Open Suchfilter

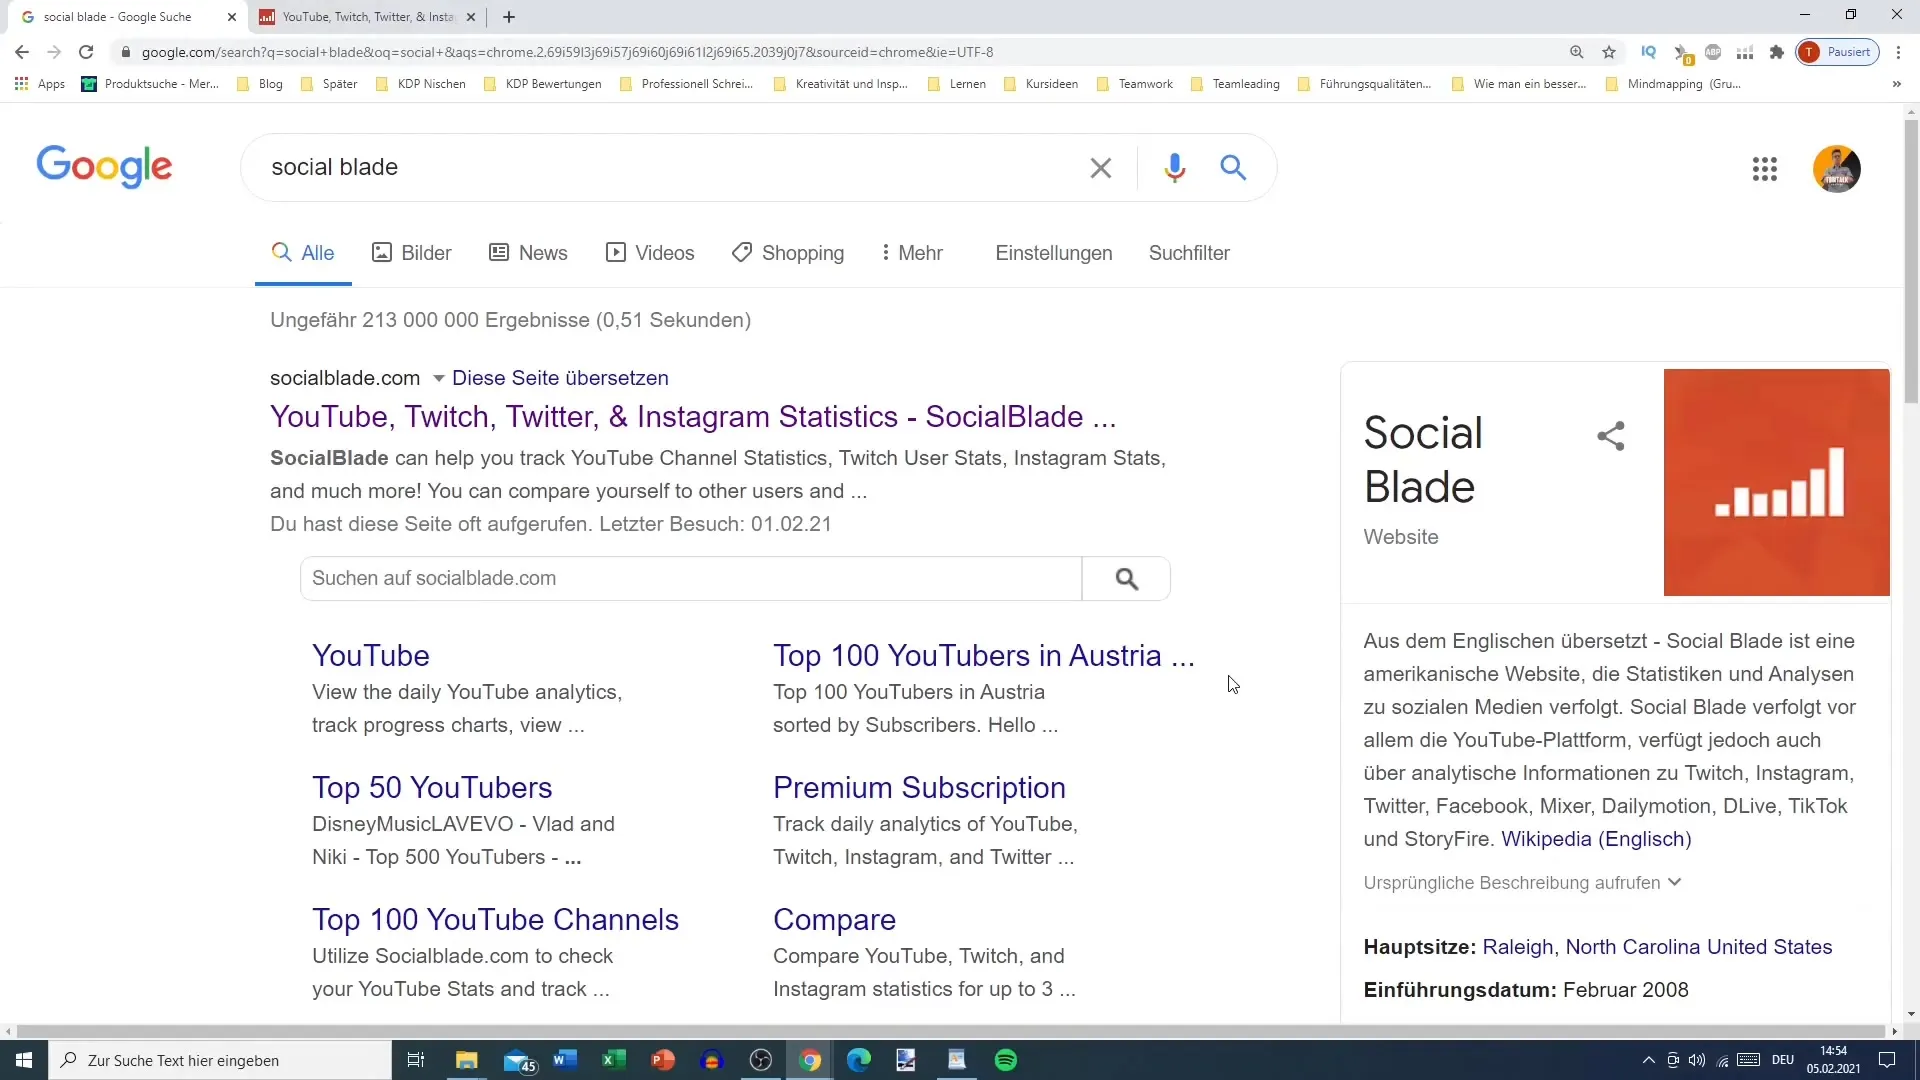tap(1189, 253)
